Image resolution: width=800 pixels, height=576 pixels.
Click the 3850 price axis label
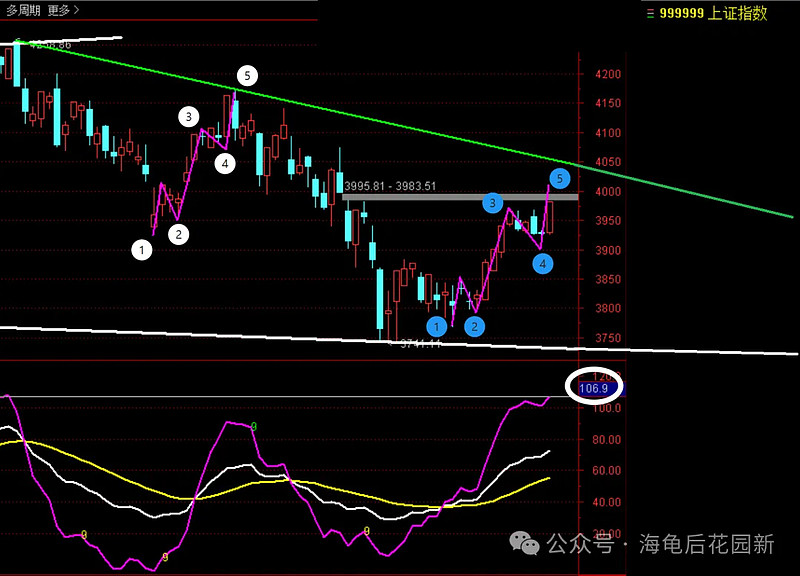(608, 280)
